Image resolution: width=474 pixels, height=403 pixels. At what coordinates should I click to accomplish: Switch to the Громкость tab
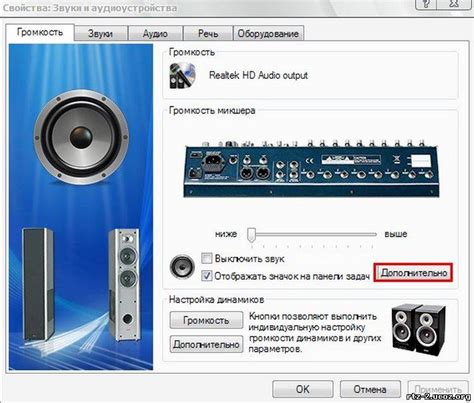(x=40, y=32)
